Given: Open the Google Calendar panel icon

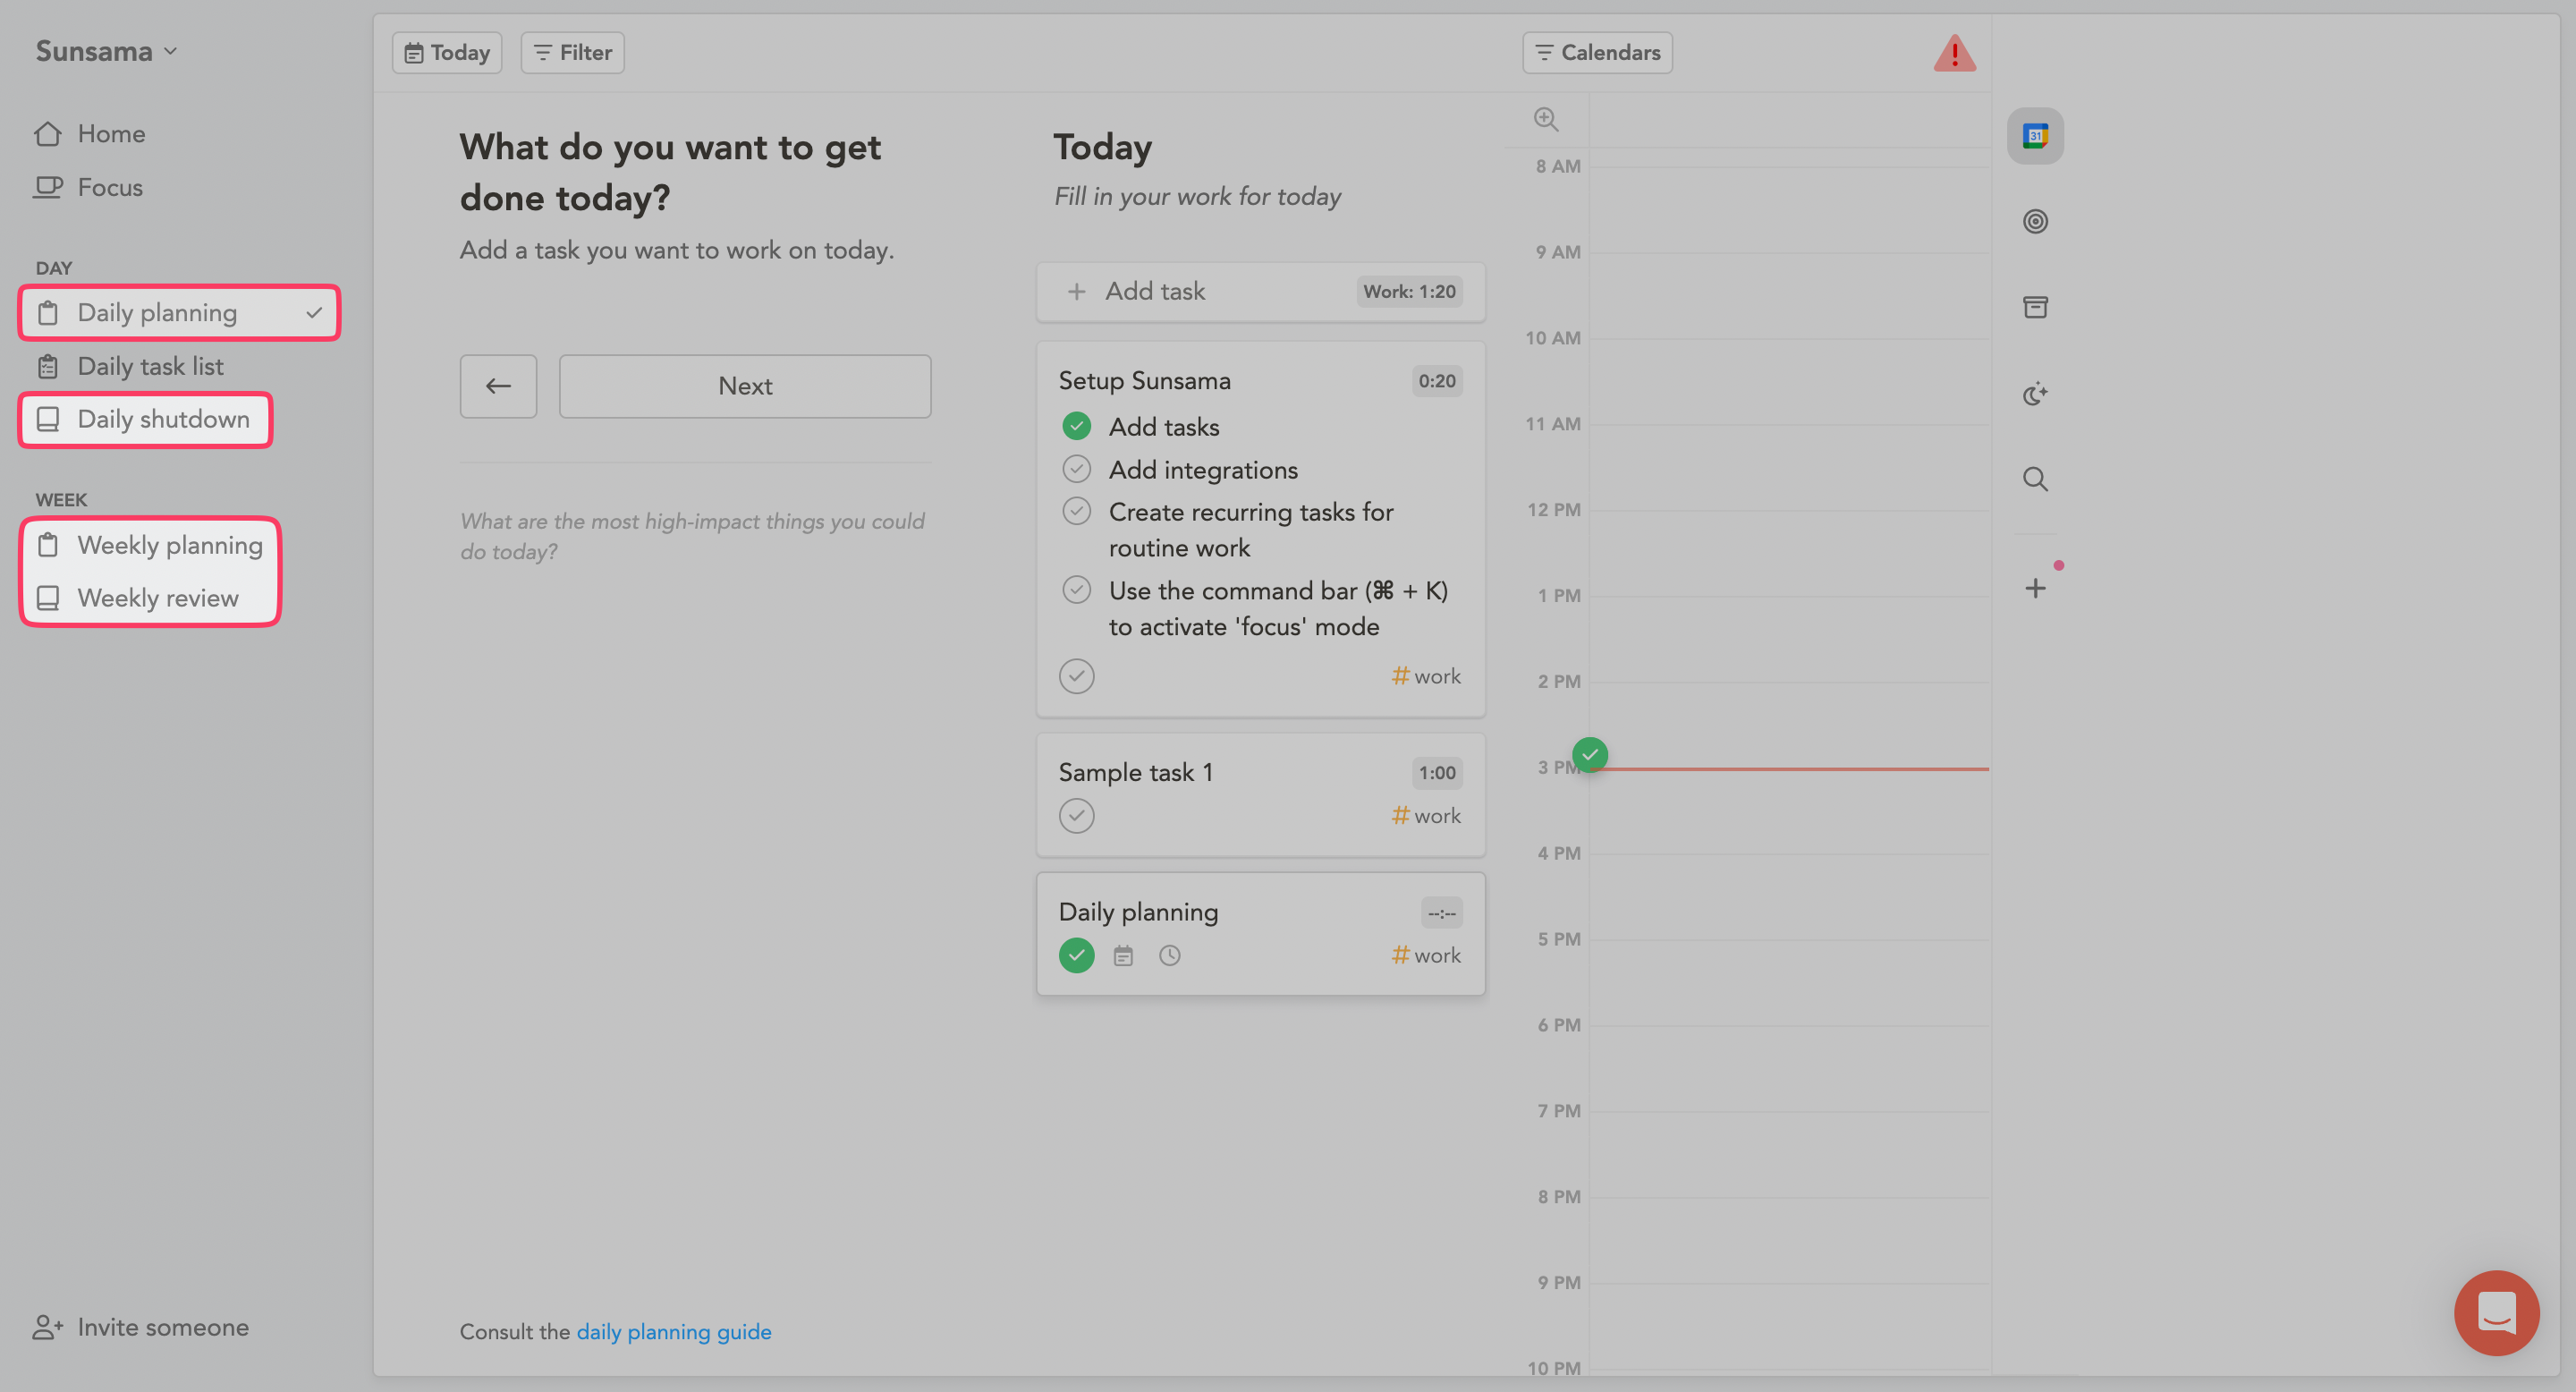Looking at the screenshot, I should point(2035,136).
